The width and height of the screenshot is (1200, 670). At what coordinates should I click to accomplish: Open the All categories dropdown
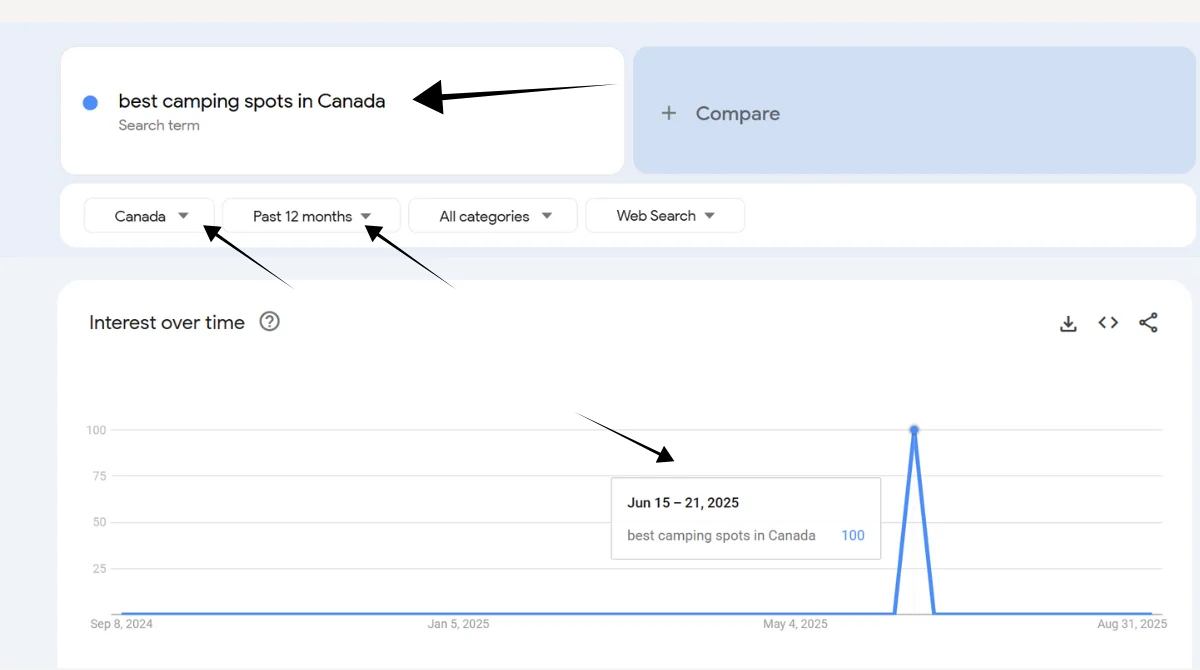tap(493, 216)
